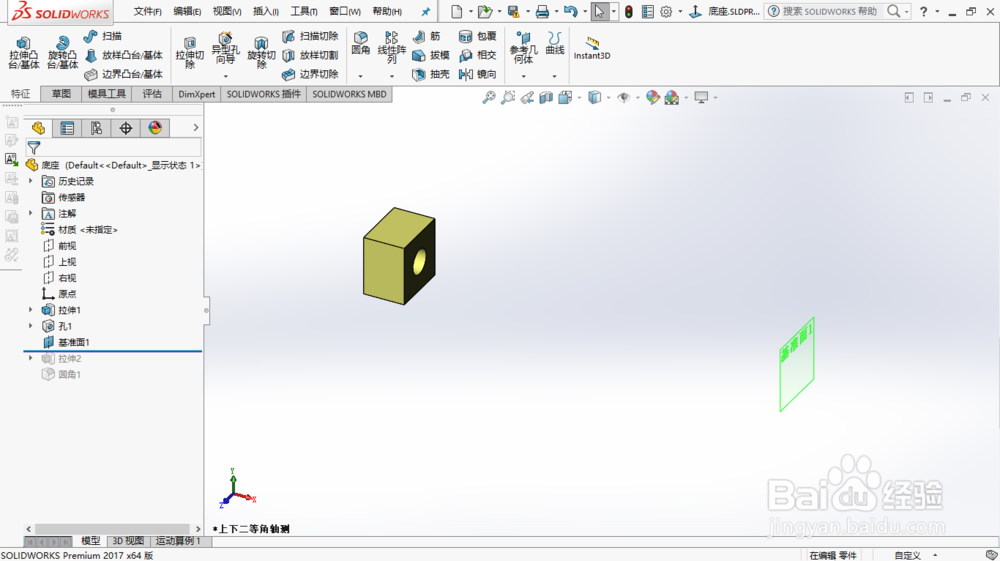Image resolution: width=1000 pixels, height=561 pixels.
Task: Open the 参考几何体 reference geometry tool
Action: tap(523, 48)
